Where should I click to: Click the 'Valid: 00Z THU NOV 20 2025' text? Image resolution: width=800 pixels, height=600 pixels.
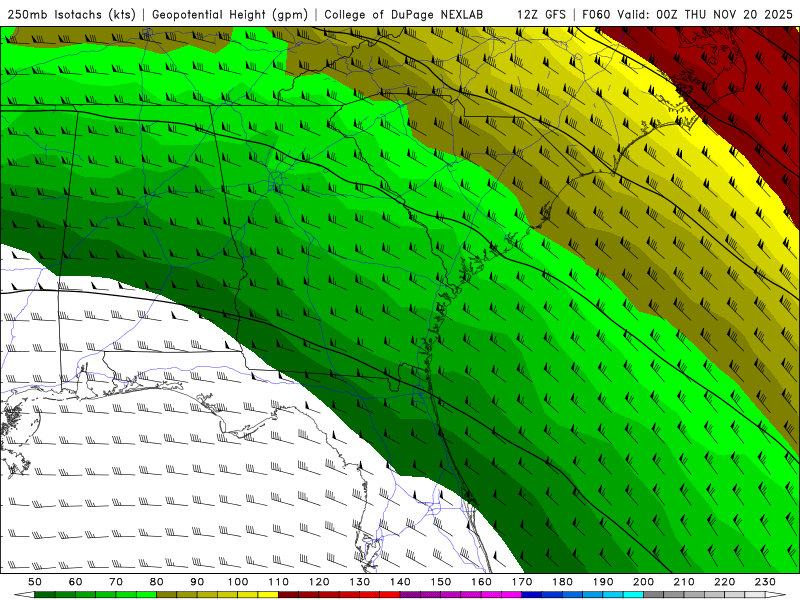(x=705, y=14)
